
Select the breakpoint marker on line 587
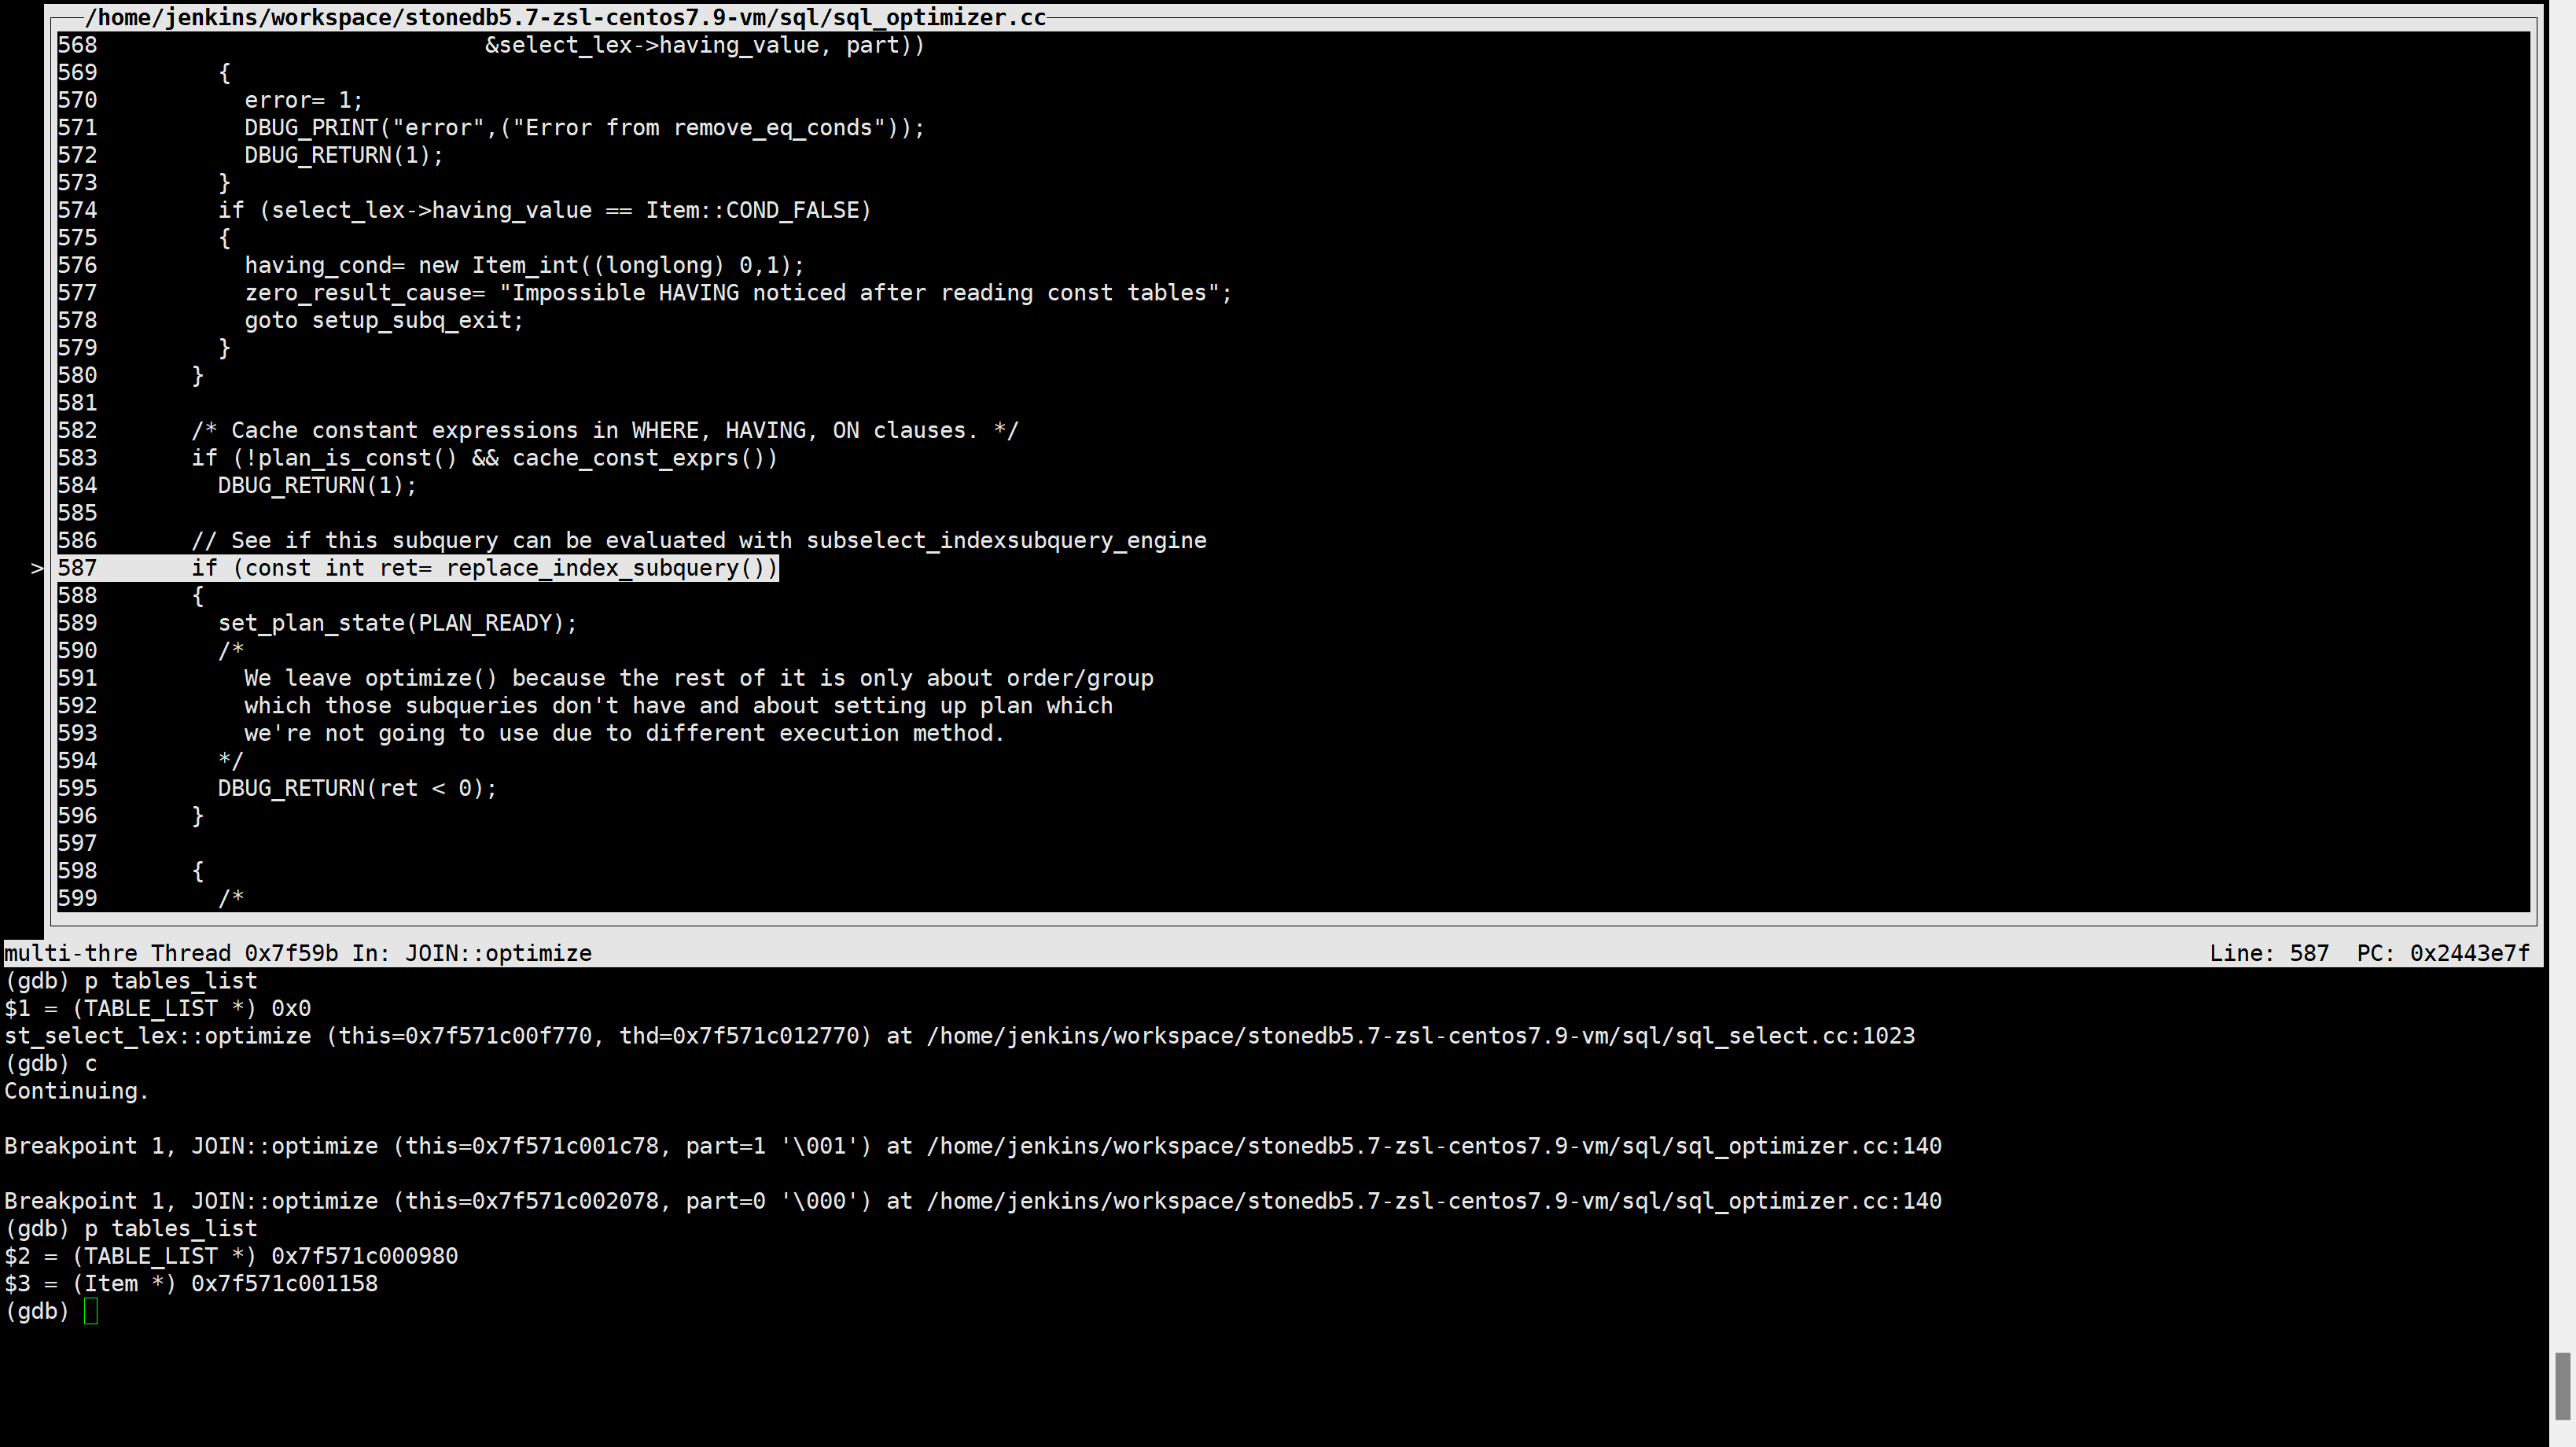click(x=35, y=566)
